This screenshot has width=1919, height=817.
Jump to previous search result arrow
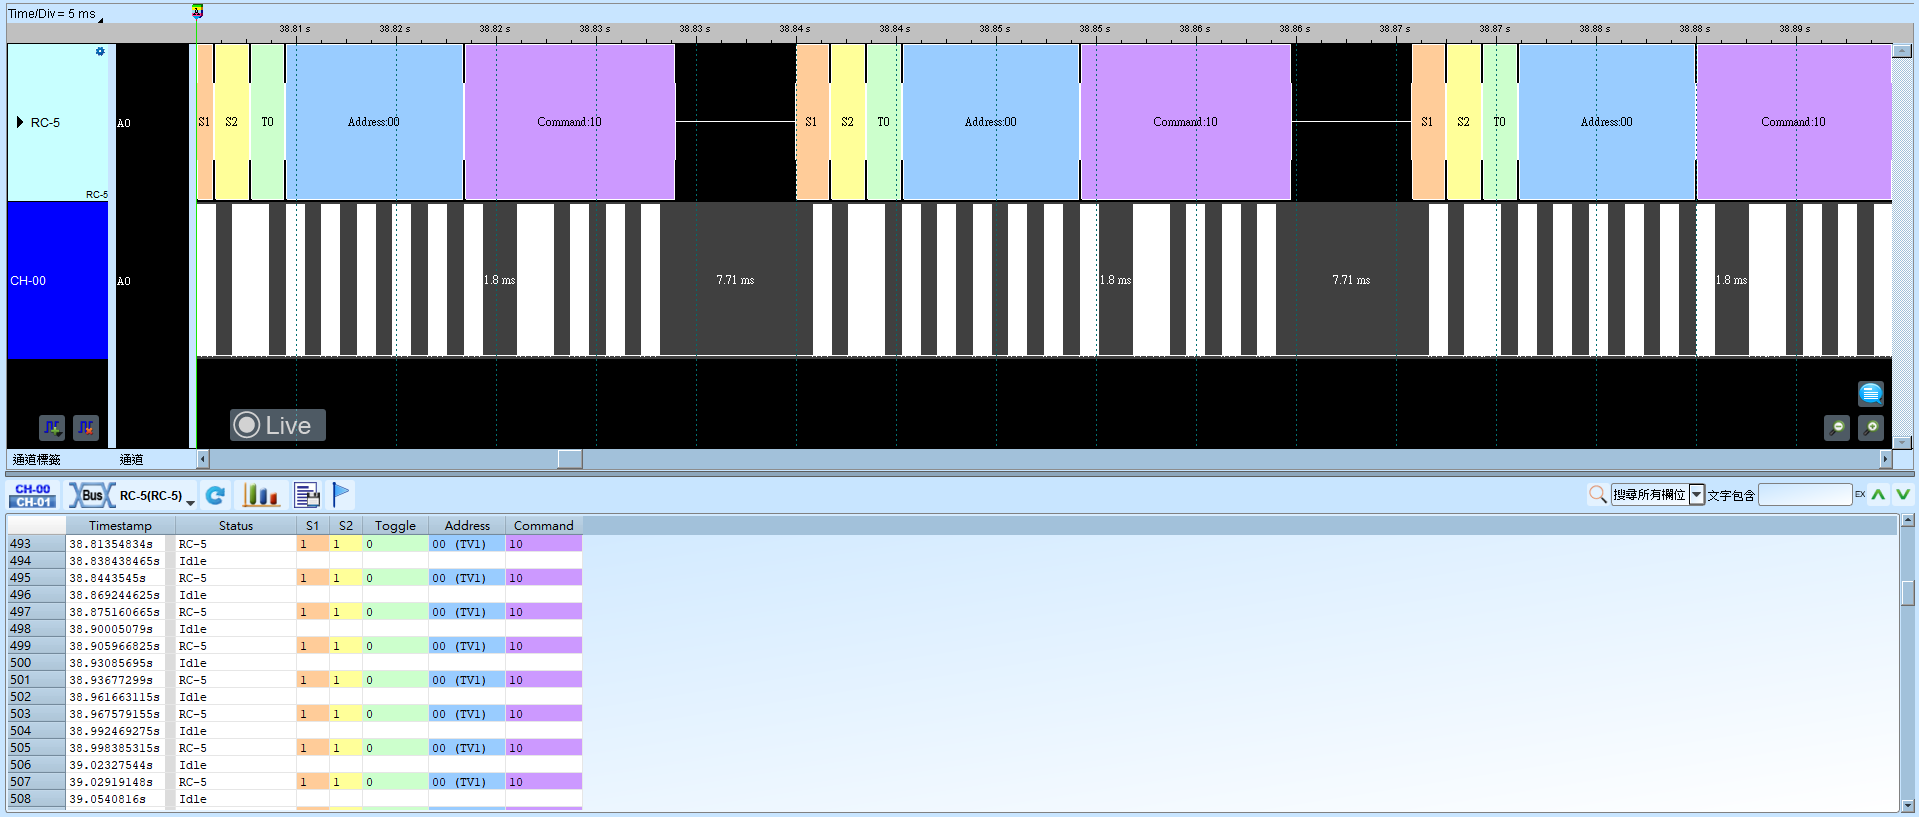tap(1879, 494)
